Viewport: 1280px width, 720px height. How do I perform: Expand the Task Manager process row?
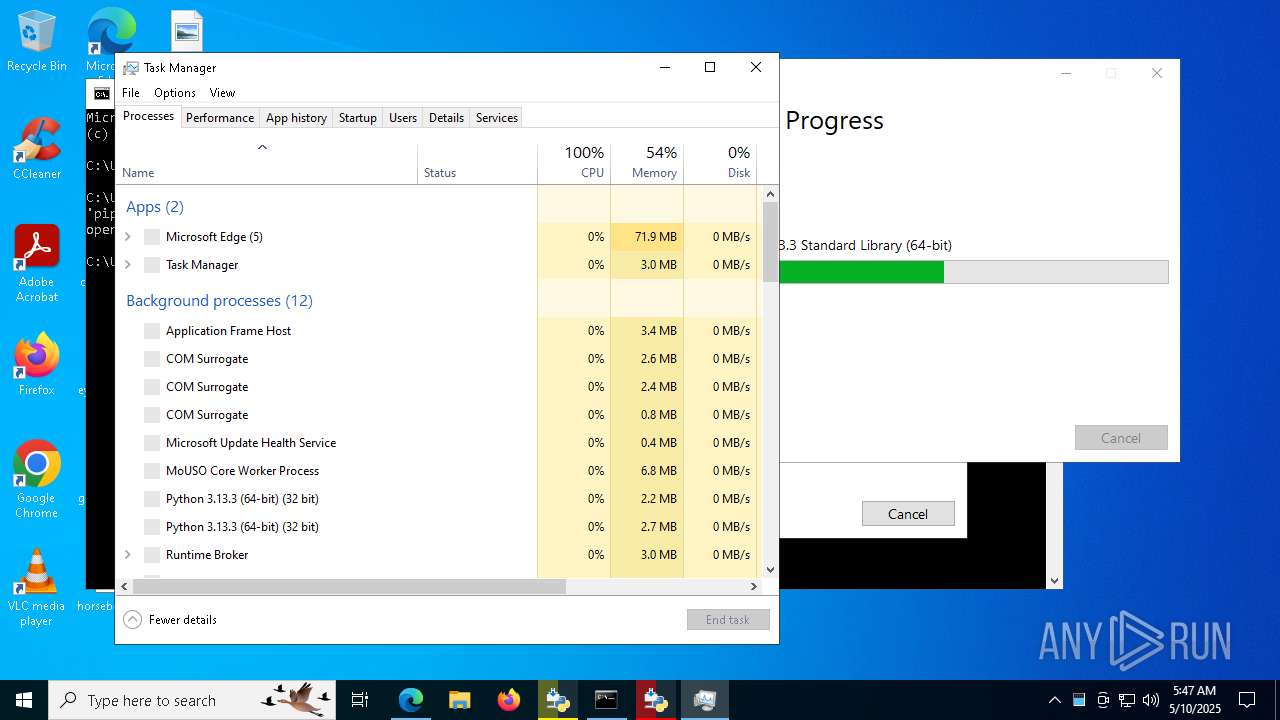[x=127, y=265]
